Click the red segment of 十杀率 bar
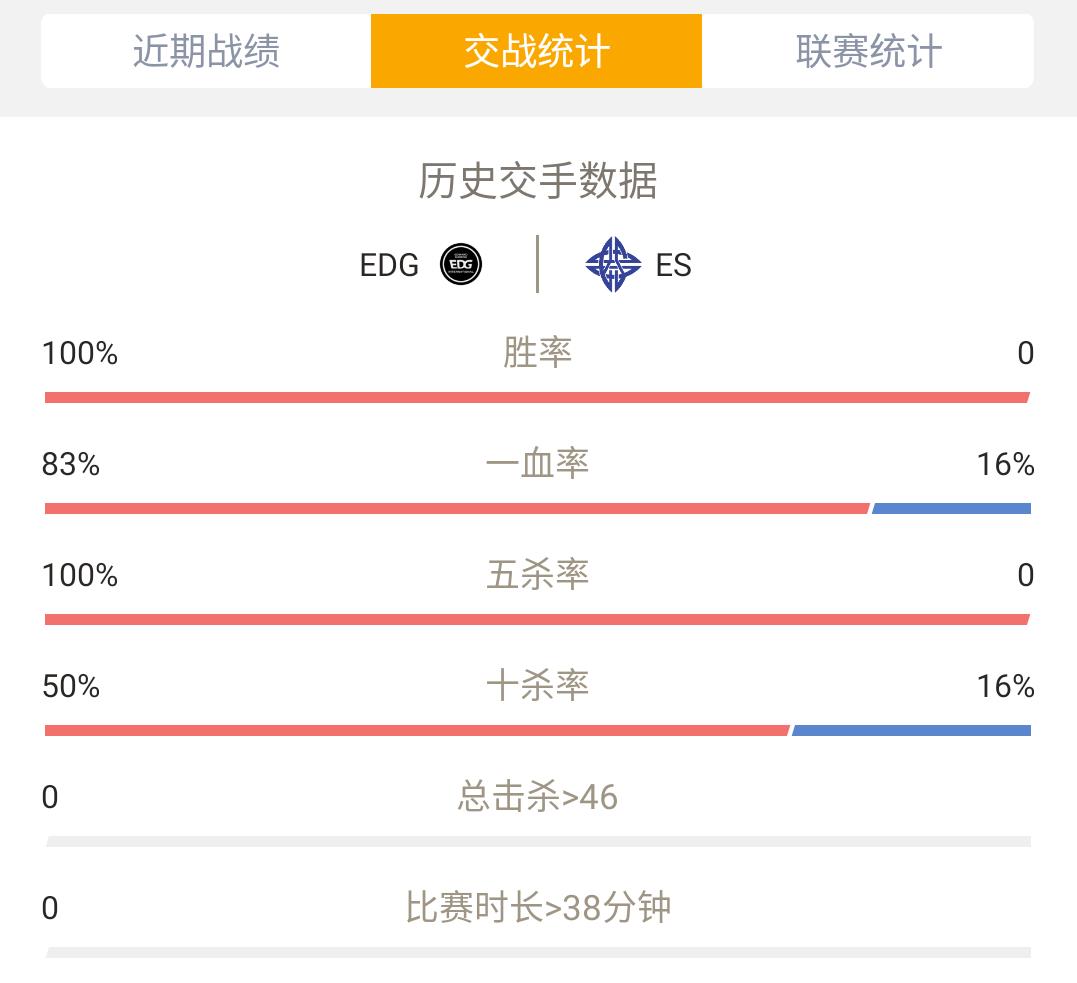Viewport: 1077px width, 983px height. (417, 731)
